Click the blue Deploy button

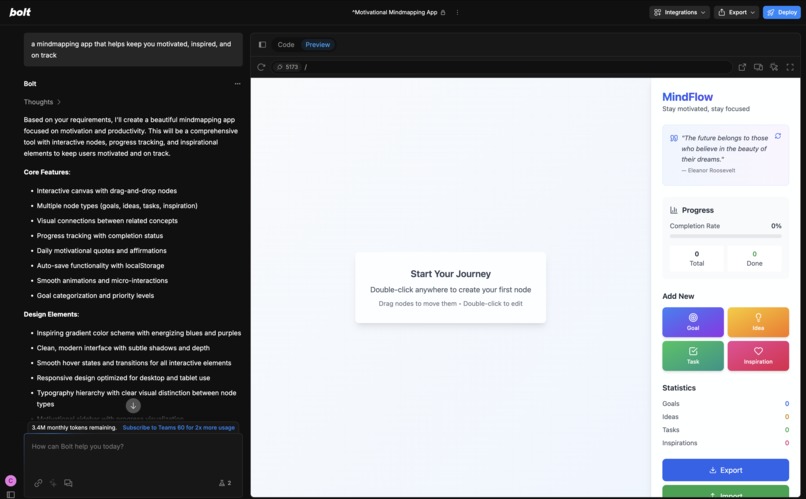coord(781,12)
